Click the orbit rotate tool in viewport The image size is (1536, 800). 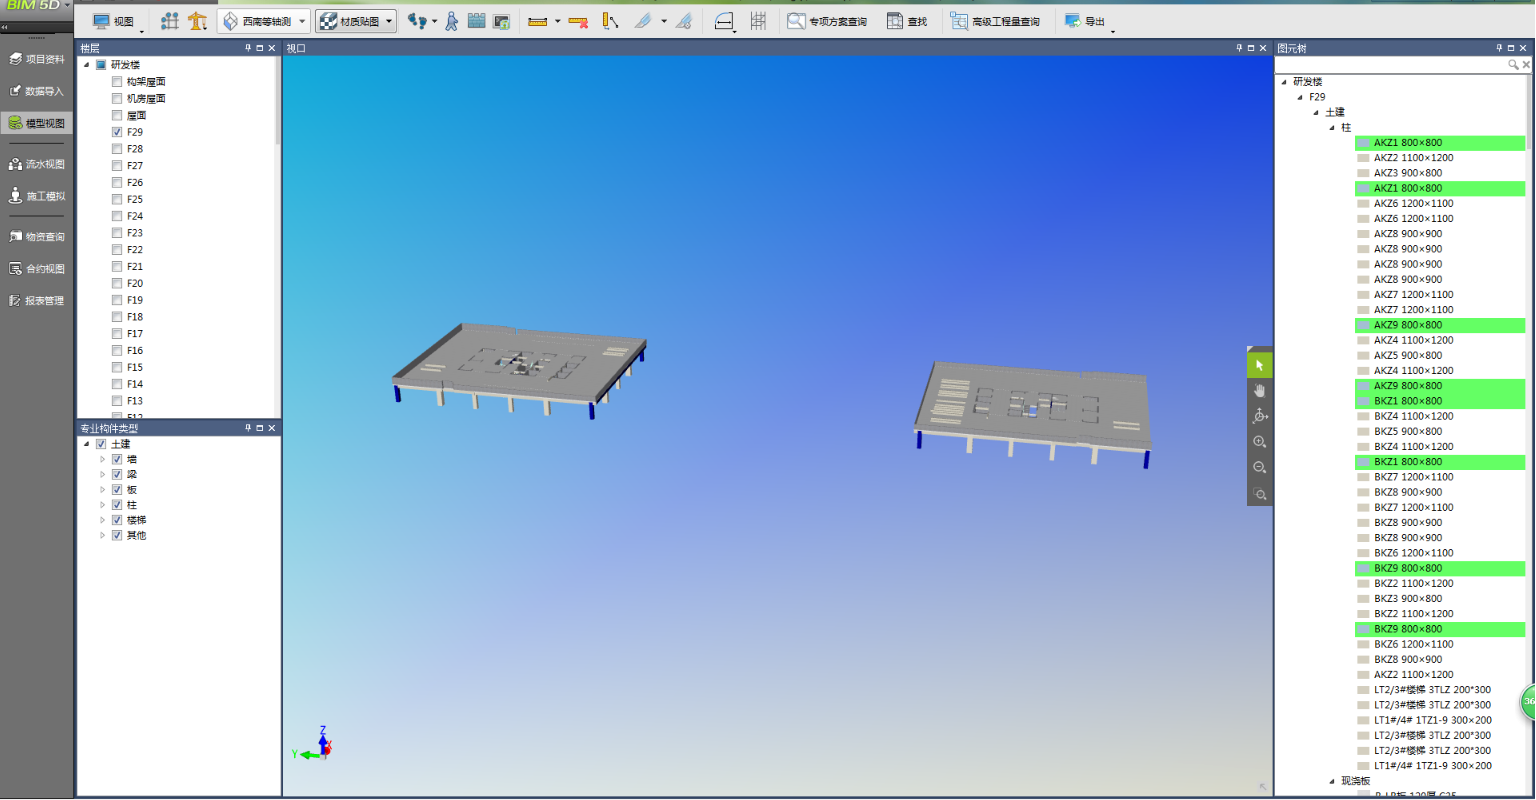[1260, 416]
